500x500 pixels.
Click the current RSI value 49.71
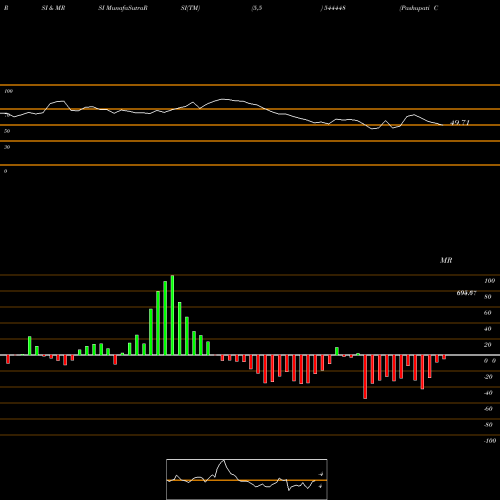(460, 122)
